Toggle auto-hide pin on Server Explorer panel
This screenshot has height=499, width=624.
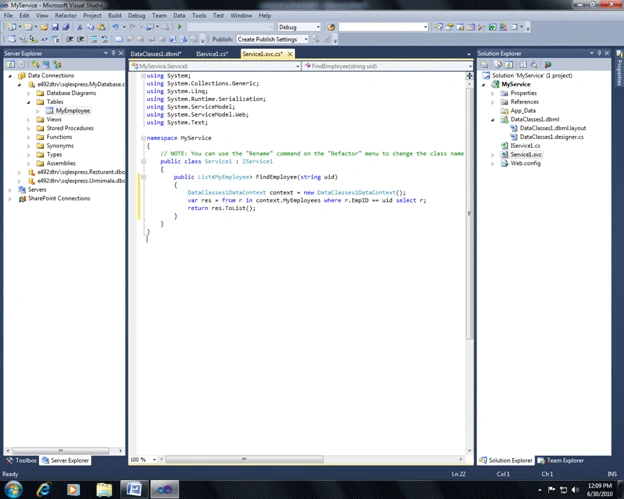coord(113,53)
